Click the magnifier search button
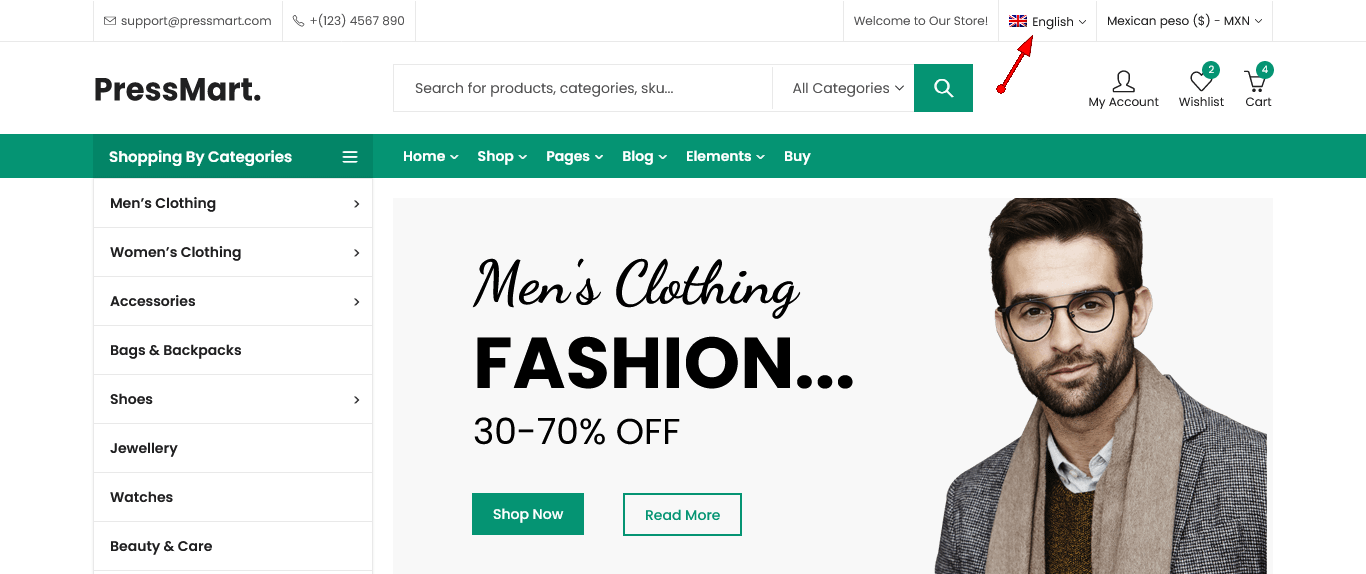The width and height of the screenshot is (1366, 574). 943,88
